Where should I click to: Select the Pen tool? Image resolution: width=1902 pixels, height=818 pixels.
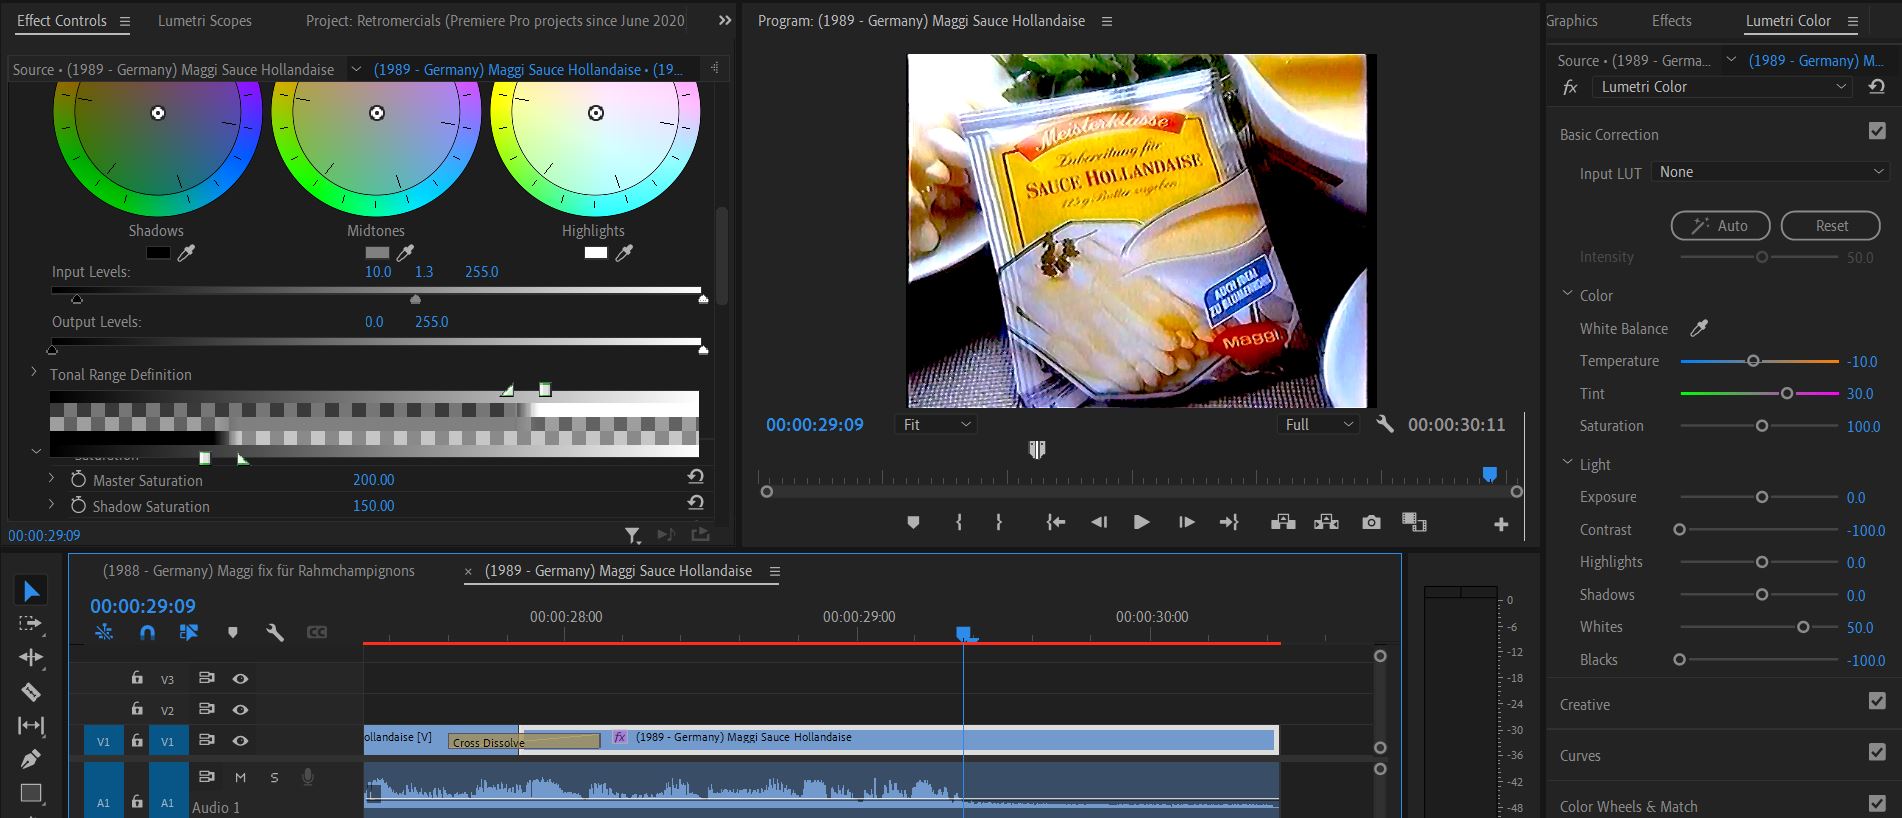click(31, 759)
